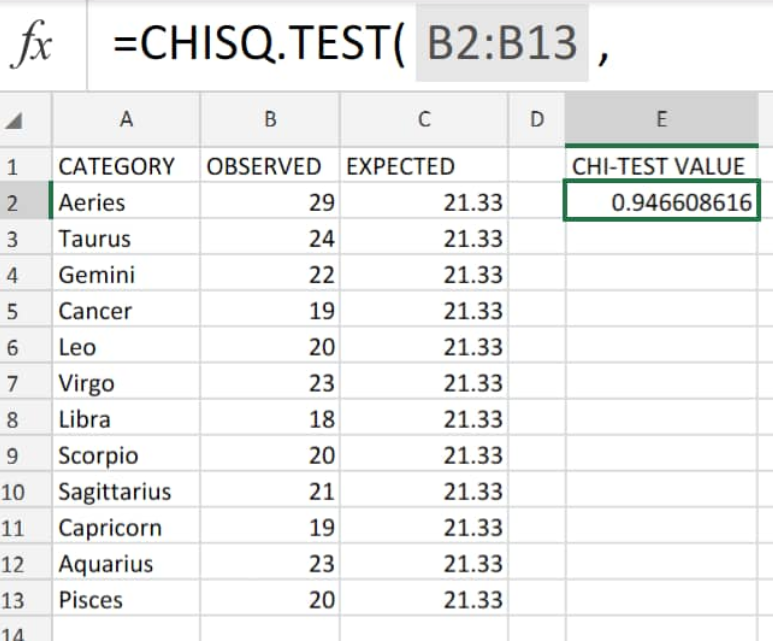Select column A header
The width and height of the screenshot is (773, 642).
(x=126, y=119)
